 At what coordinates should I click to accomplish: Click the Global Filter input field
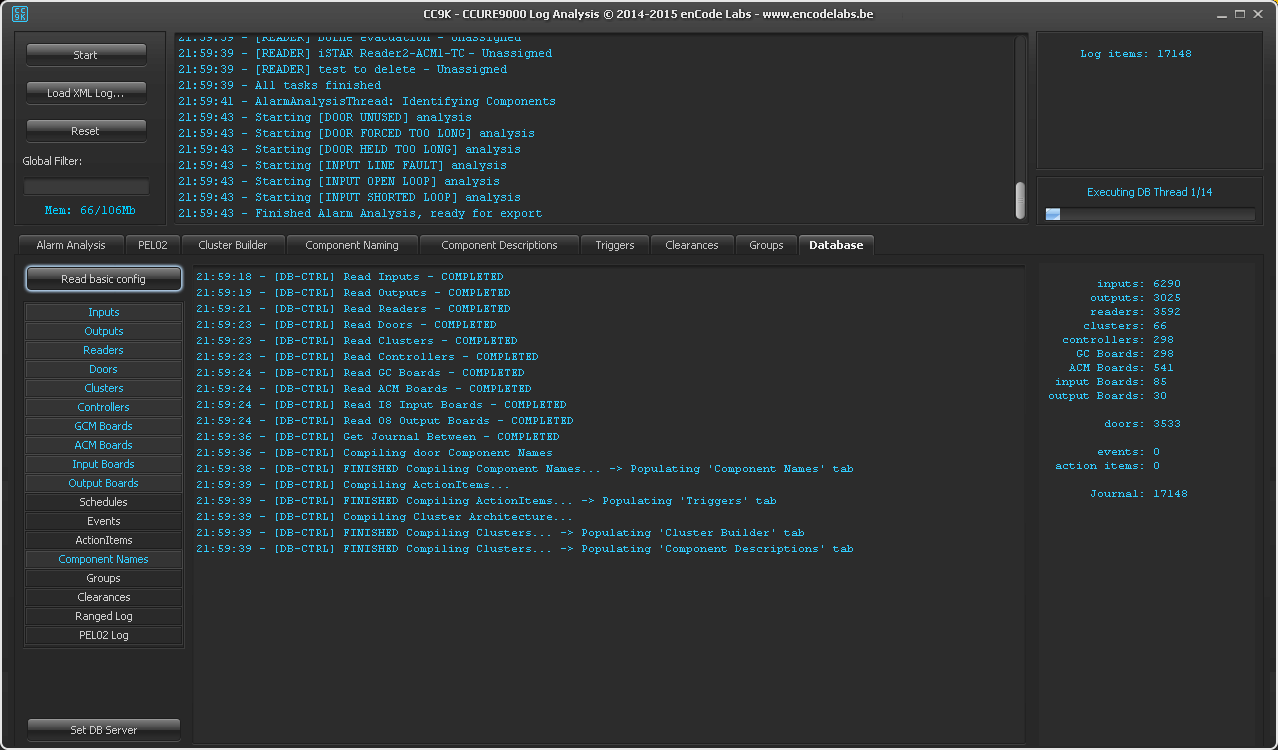(x=86, y=187)
